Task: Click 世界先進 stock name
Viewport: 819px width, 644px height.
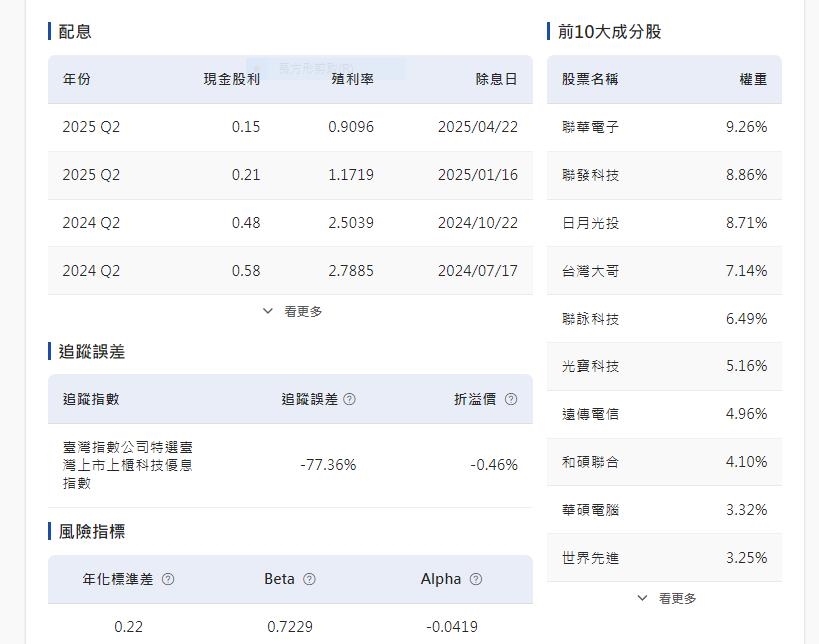Action: point(591,558)
